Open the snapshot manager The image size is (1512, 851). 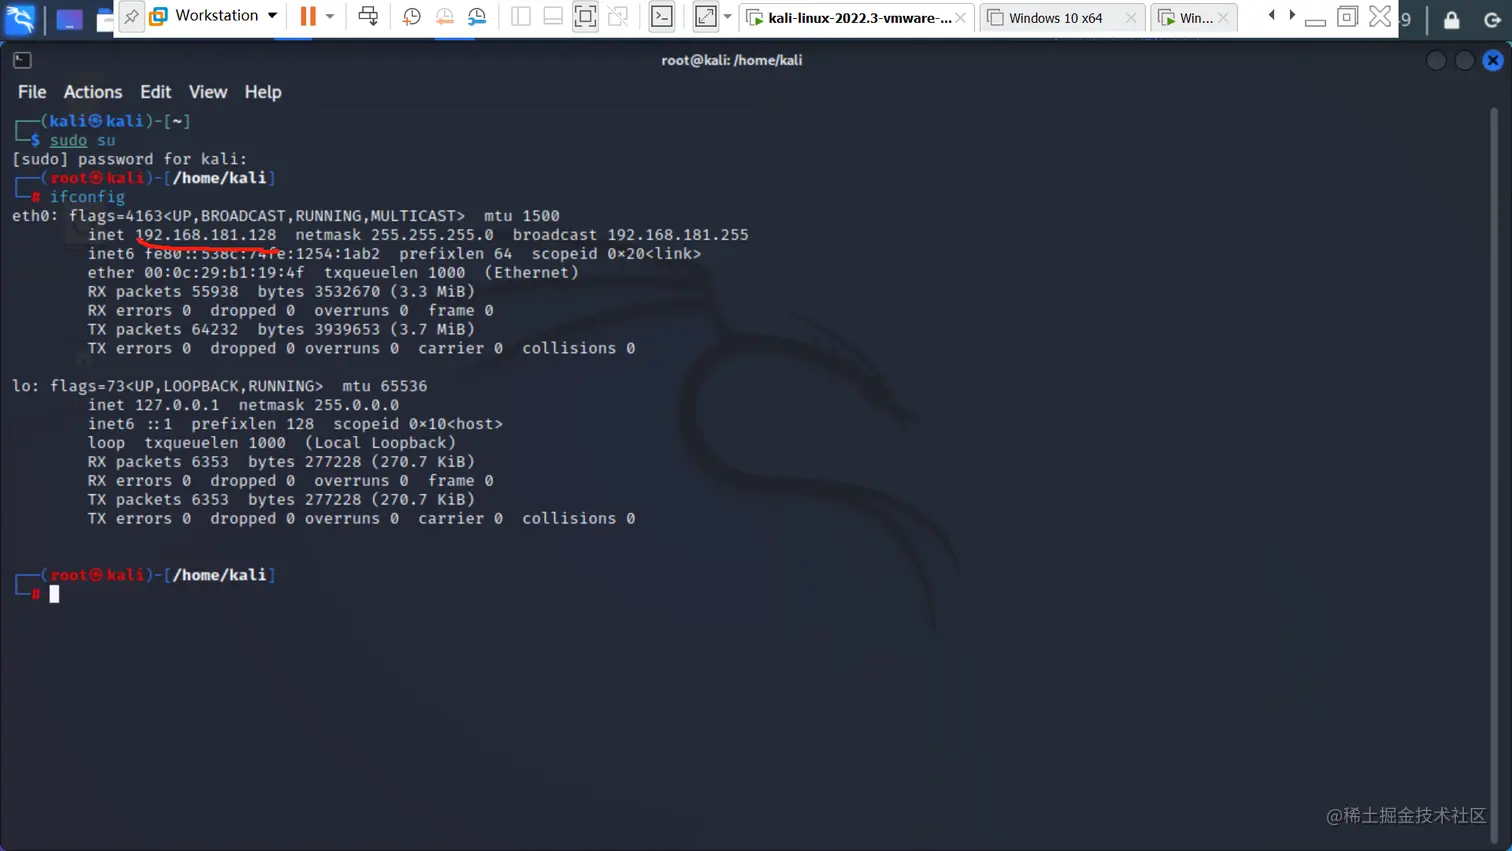[x=477, y=16]
